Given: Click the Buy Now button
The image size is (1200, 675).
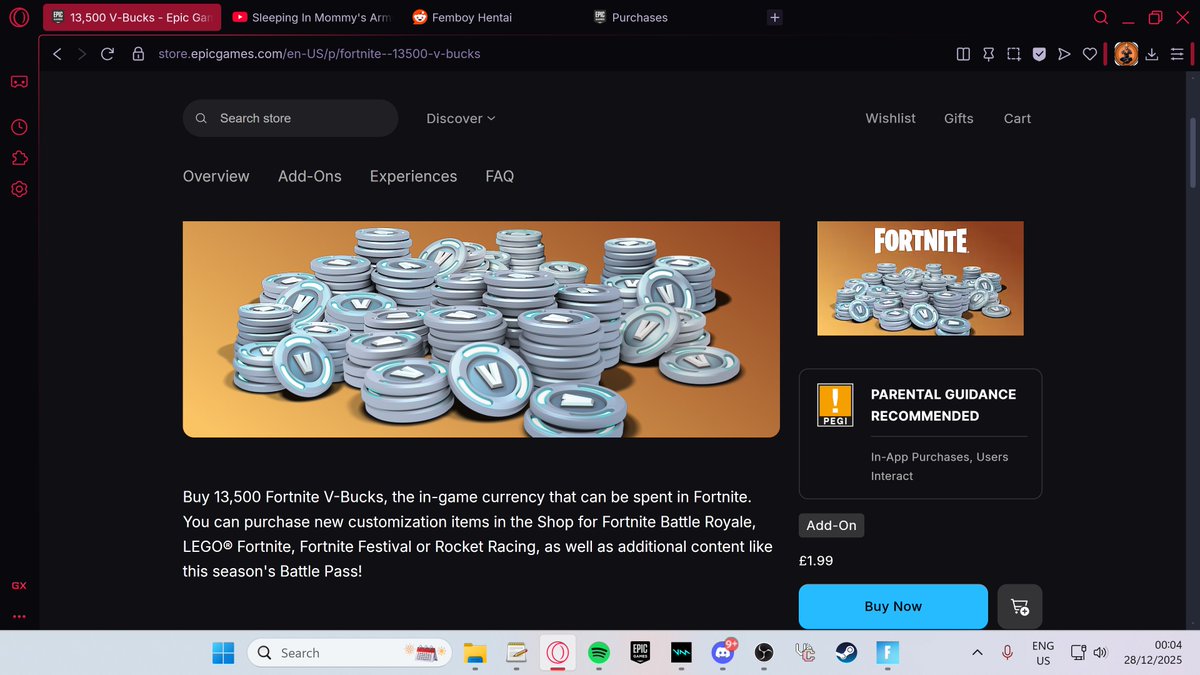Looking at the screenshot, I should point(893,606).
